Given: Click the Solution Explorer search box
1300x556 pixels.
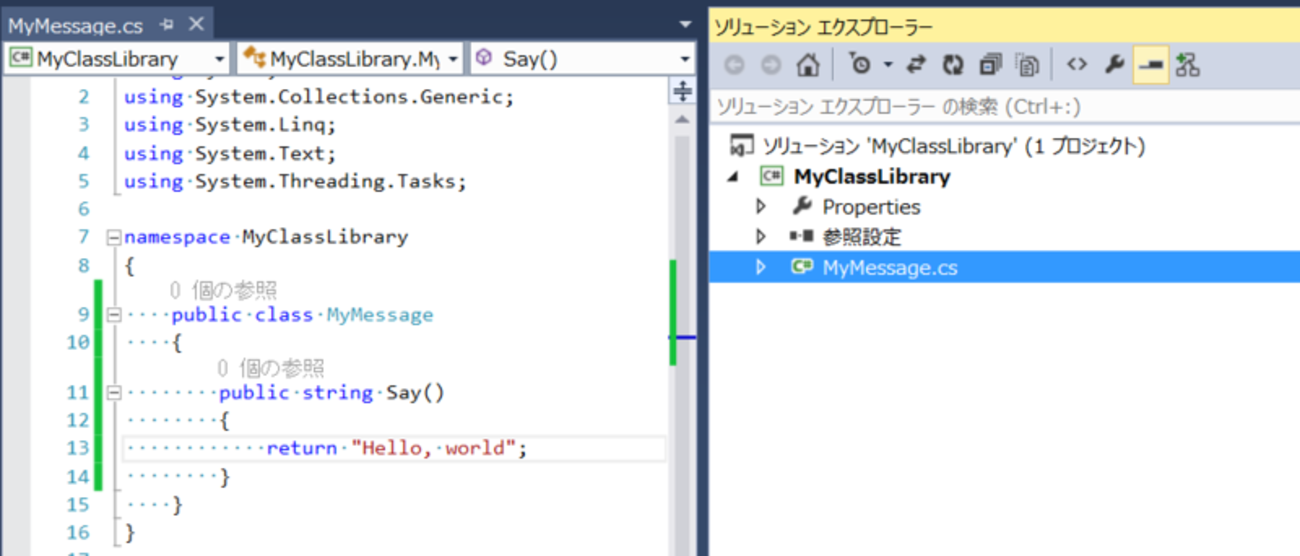Looking at the screenshot, I should (x=1005, y=106).
